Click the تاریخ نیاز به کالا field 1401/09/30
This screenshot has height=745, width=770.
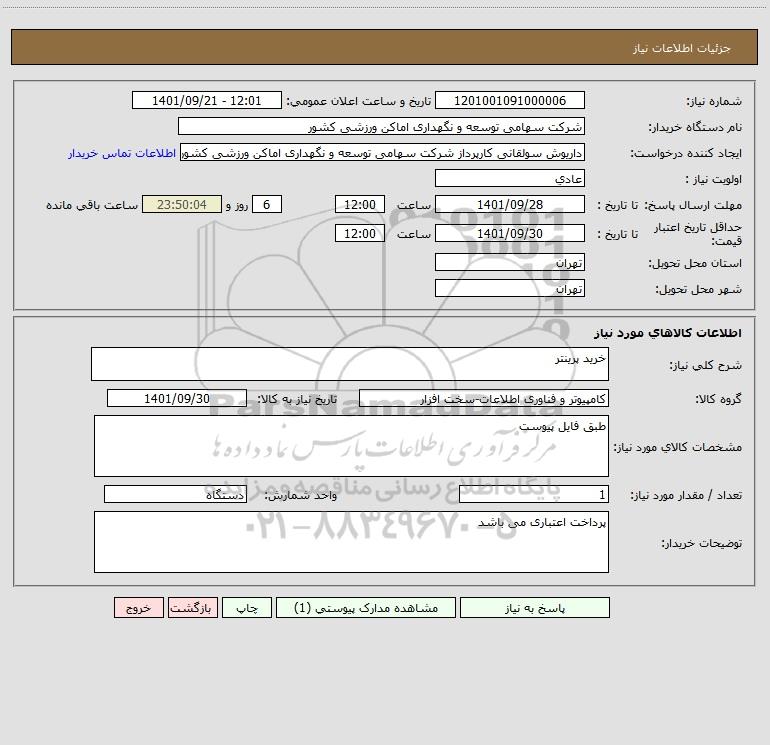177,398
